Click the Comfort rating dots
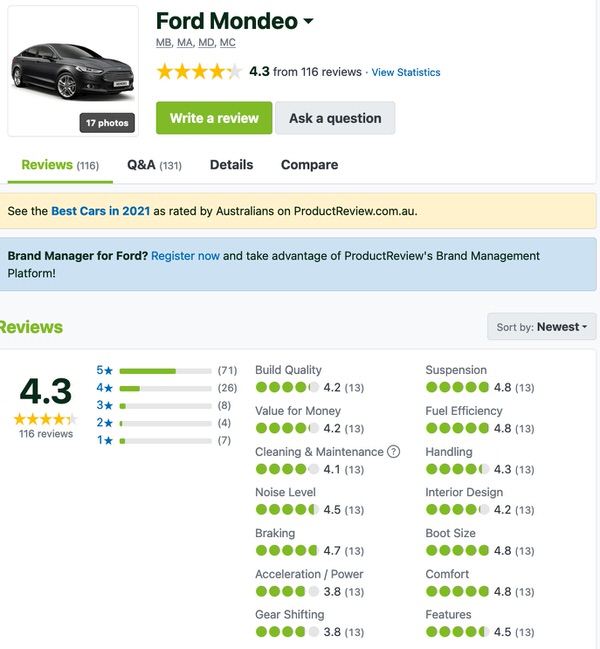The image size is (600, 649). 458,591
